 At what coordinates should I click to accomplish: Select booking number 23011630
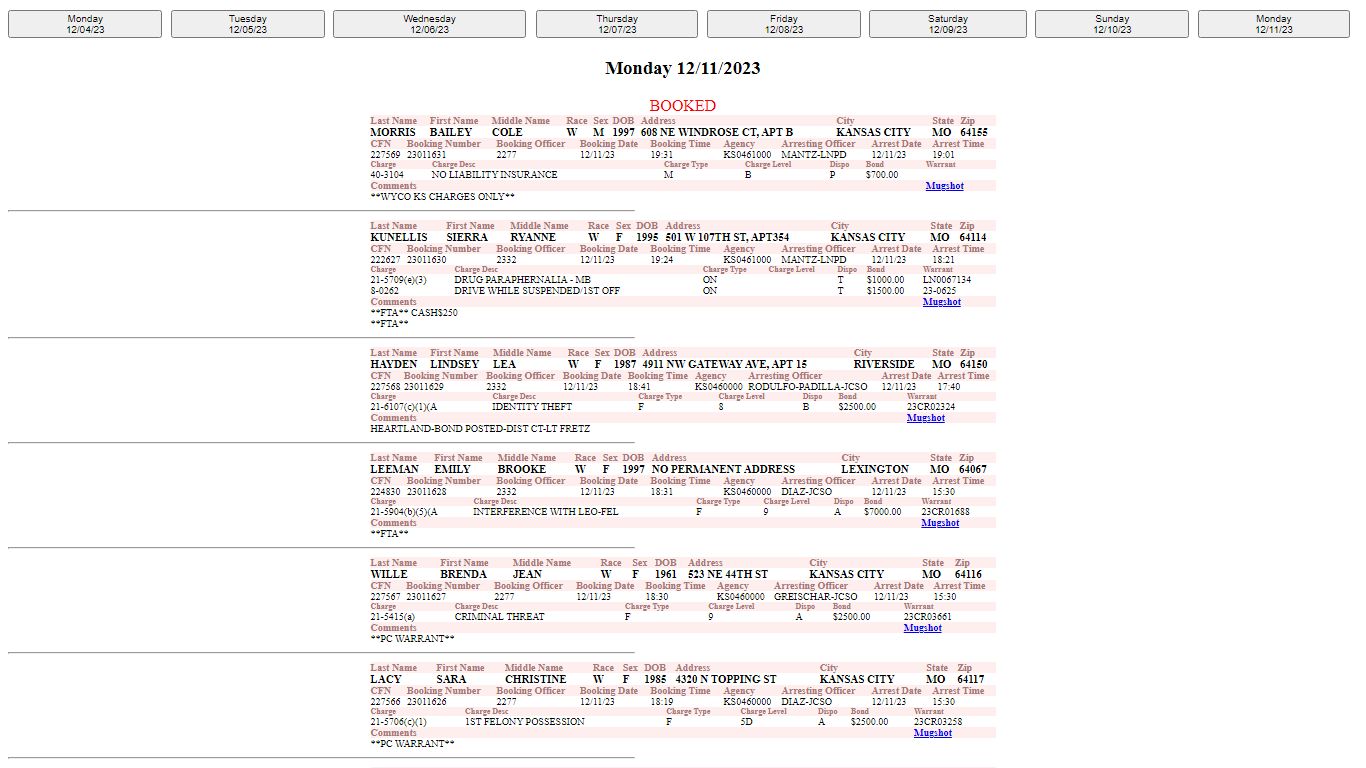426,260
